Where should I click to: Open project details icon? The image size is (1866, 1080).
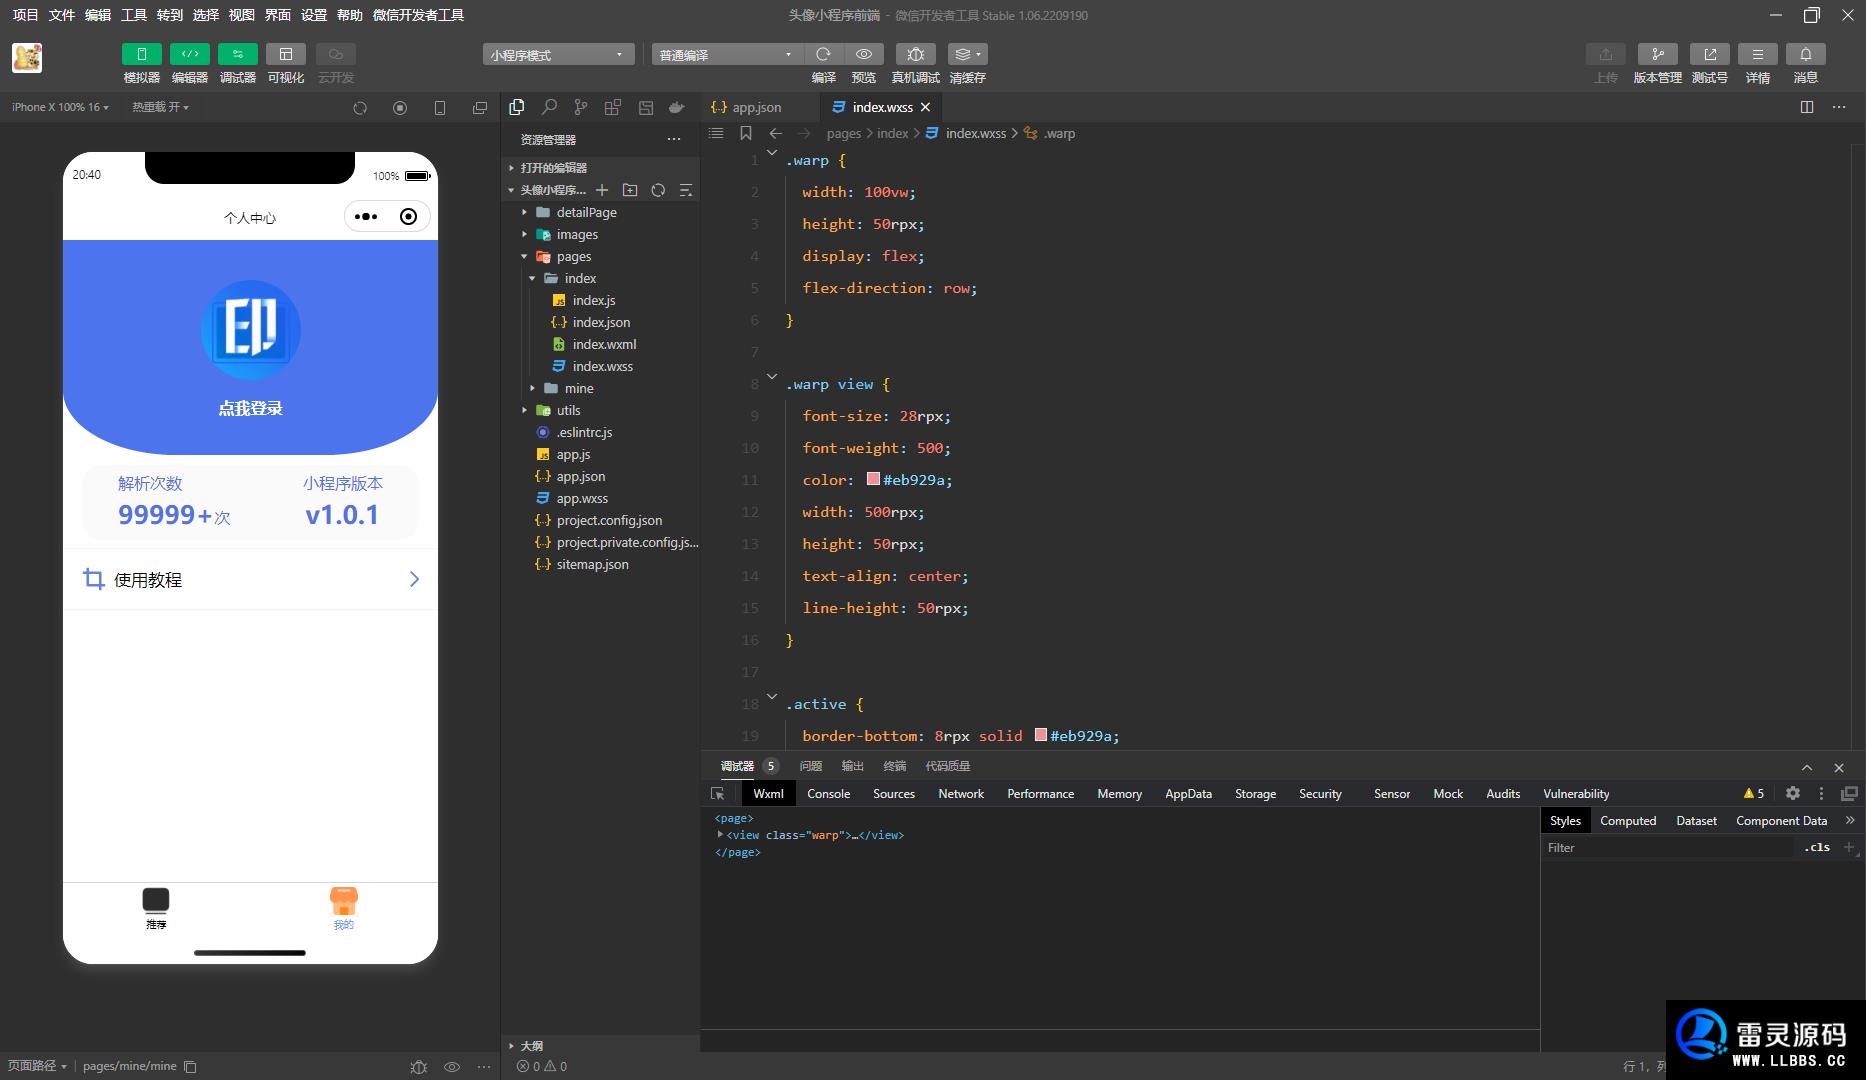click(1757, 54)
